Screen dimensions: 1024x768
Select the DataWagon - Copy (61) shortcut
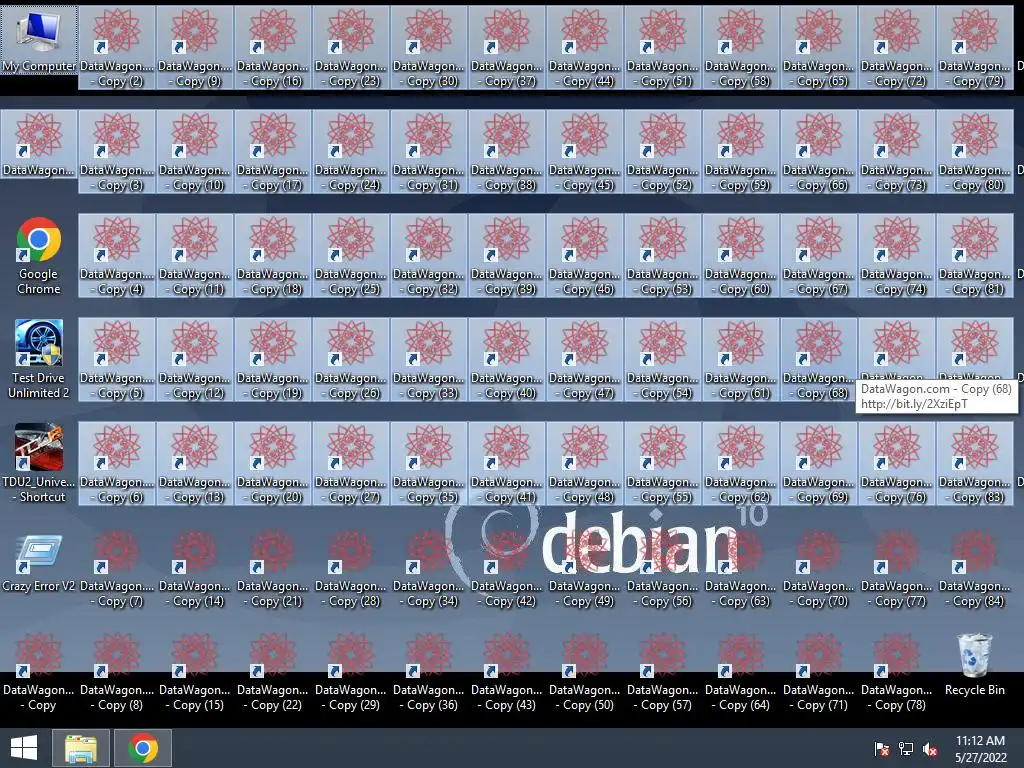pos(741,360)
